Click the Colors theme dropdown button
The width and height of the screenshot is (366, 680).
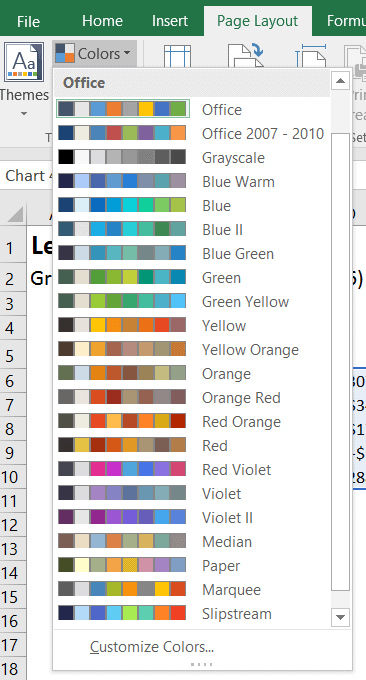pyautogui.click(x=95, y=54)
